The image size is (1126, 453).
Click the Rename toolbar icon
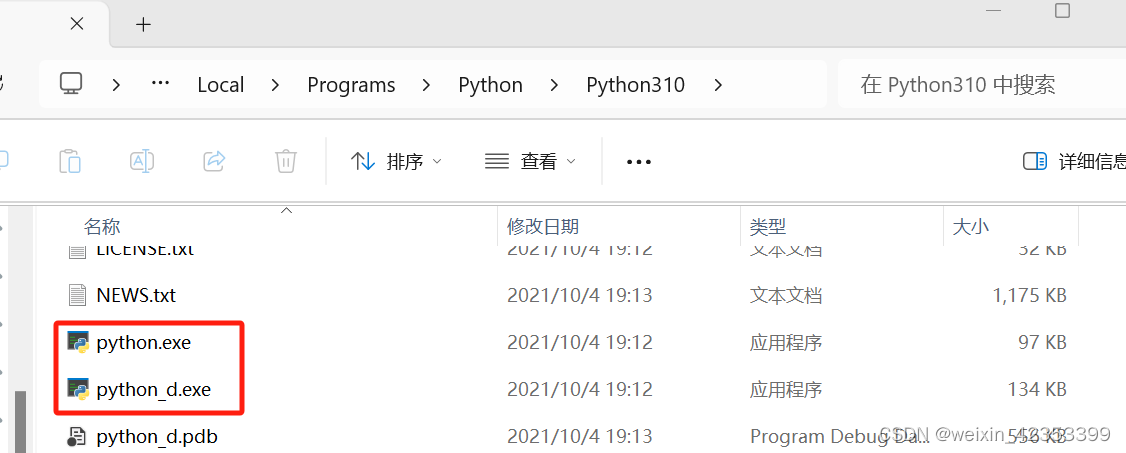[141, 161]
